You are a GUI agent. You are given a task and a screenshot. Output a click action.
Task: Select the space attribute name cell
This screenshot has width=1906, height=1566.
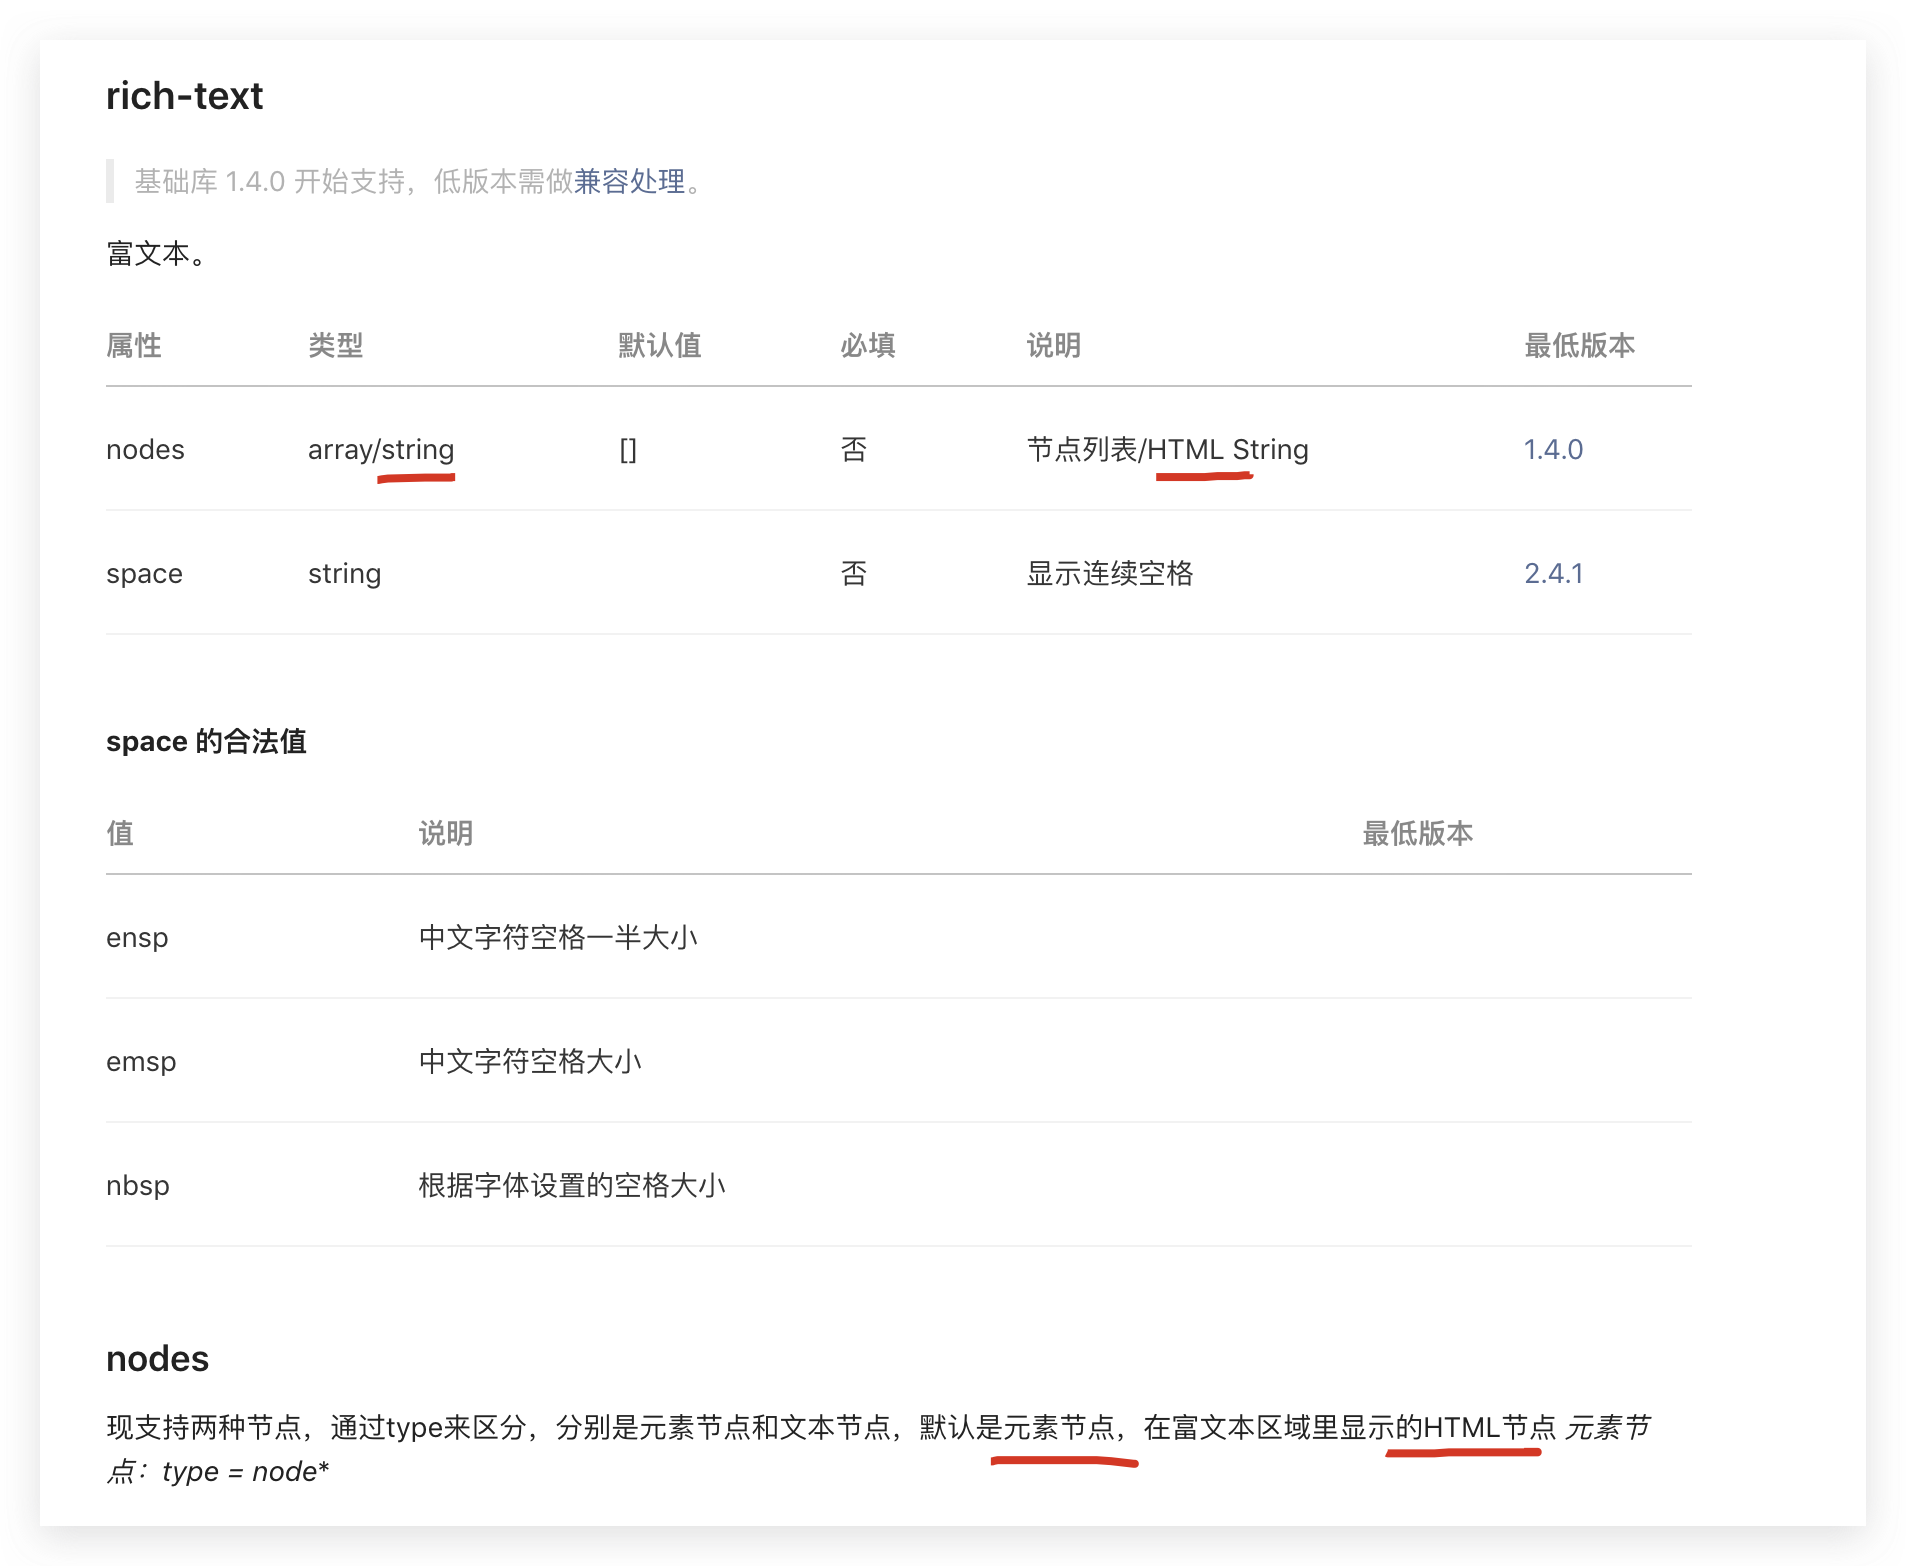click(x=144, y=574)
